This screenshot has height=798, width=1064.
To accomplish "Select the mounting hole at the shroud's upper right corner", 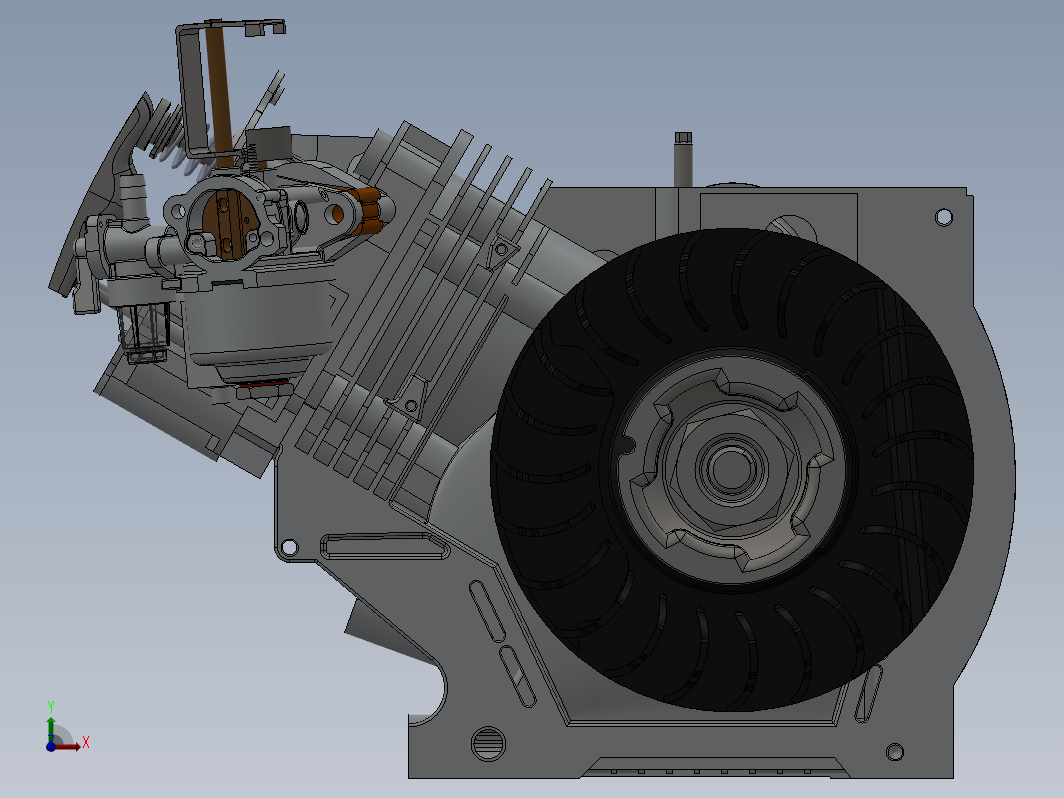I will pyautogui.click(x=944, y=217).
